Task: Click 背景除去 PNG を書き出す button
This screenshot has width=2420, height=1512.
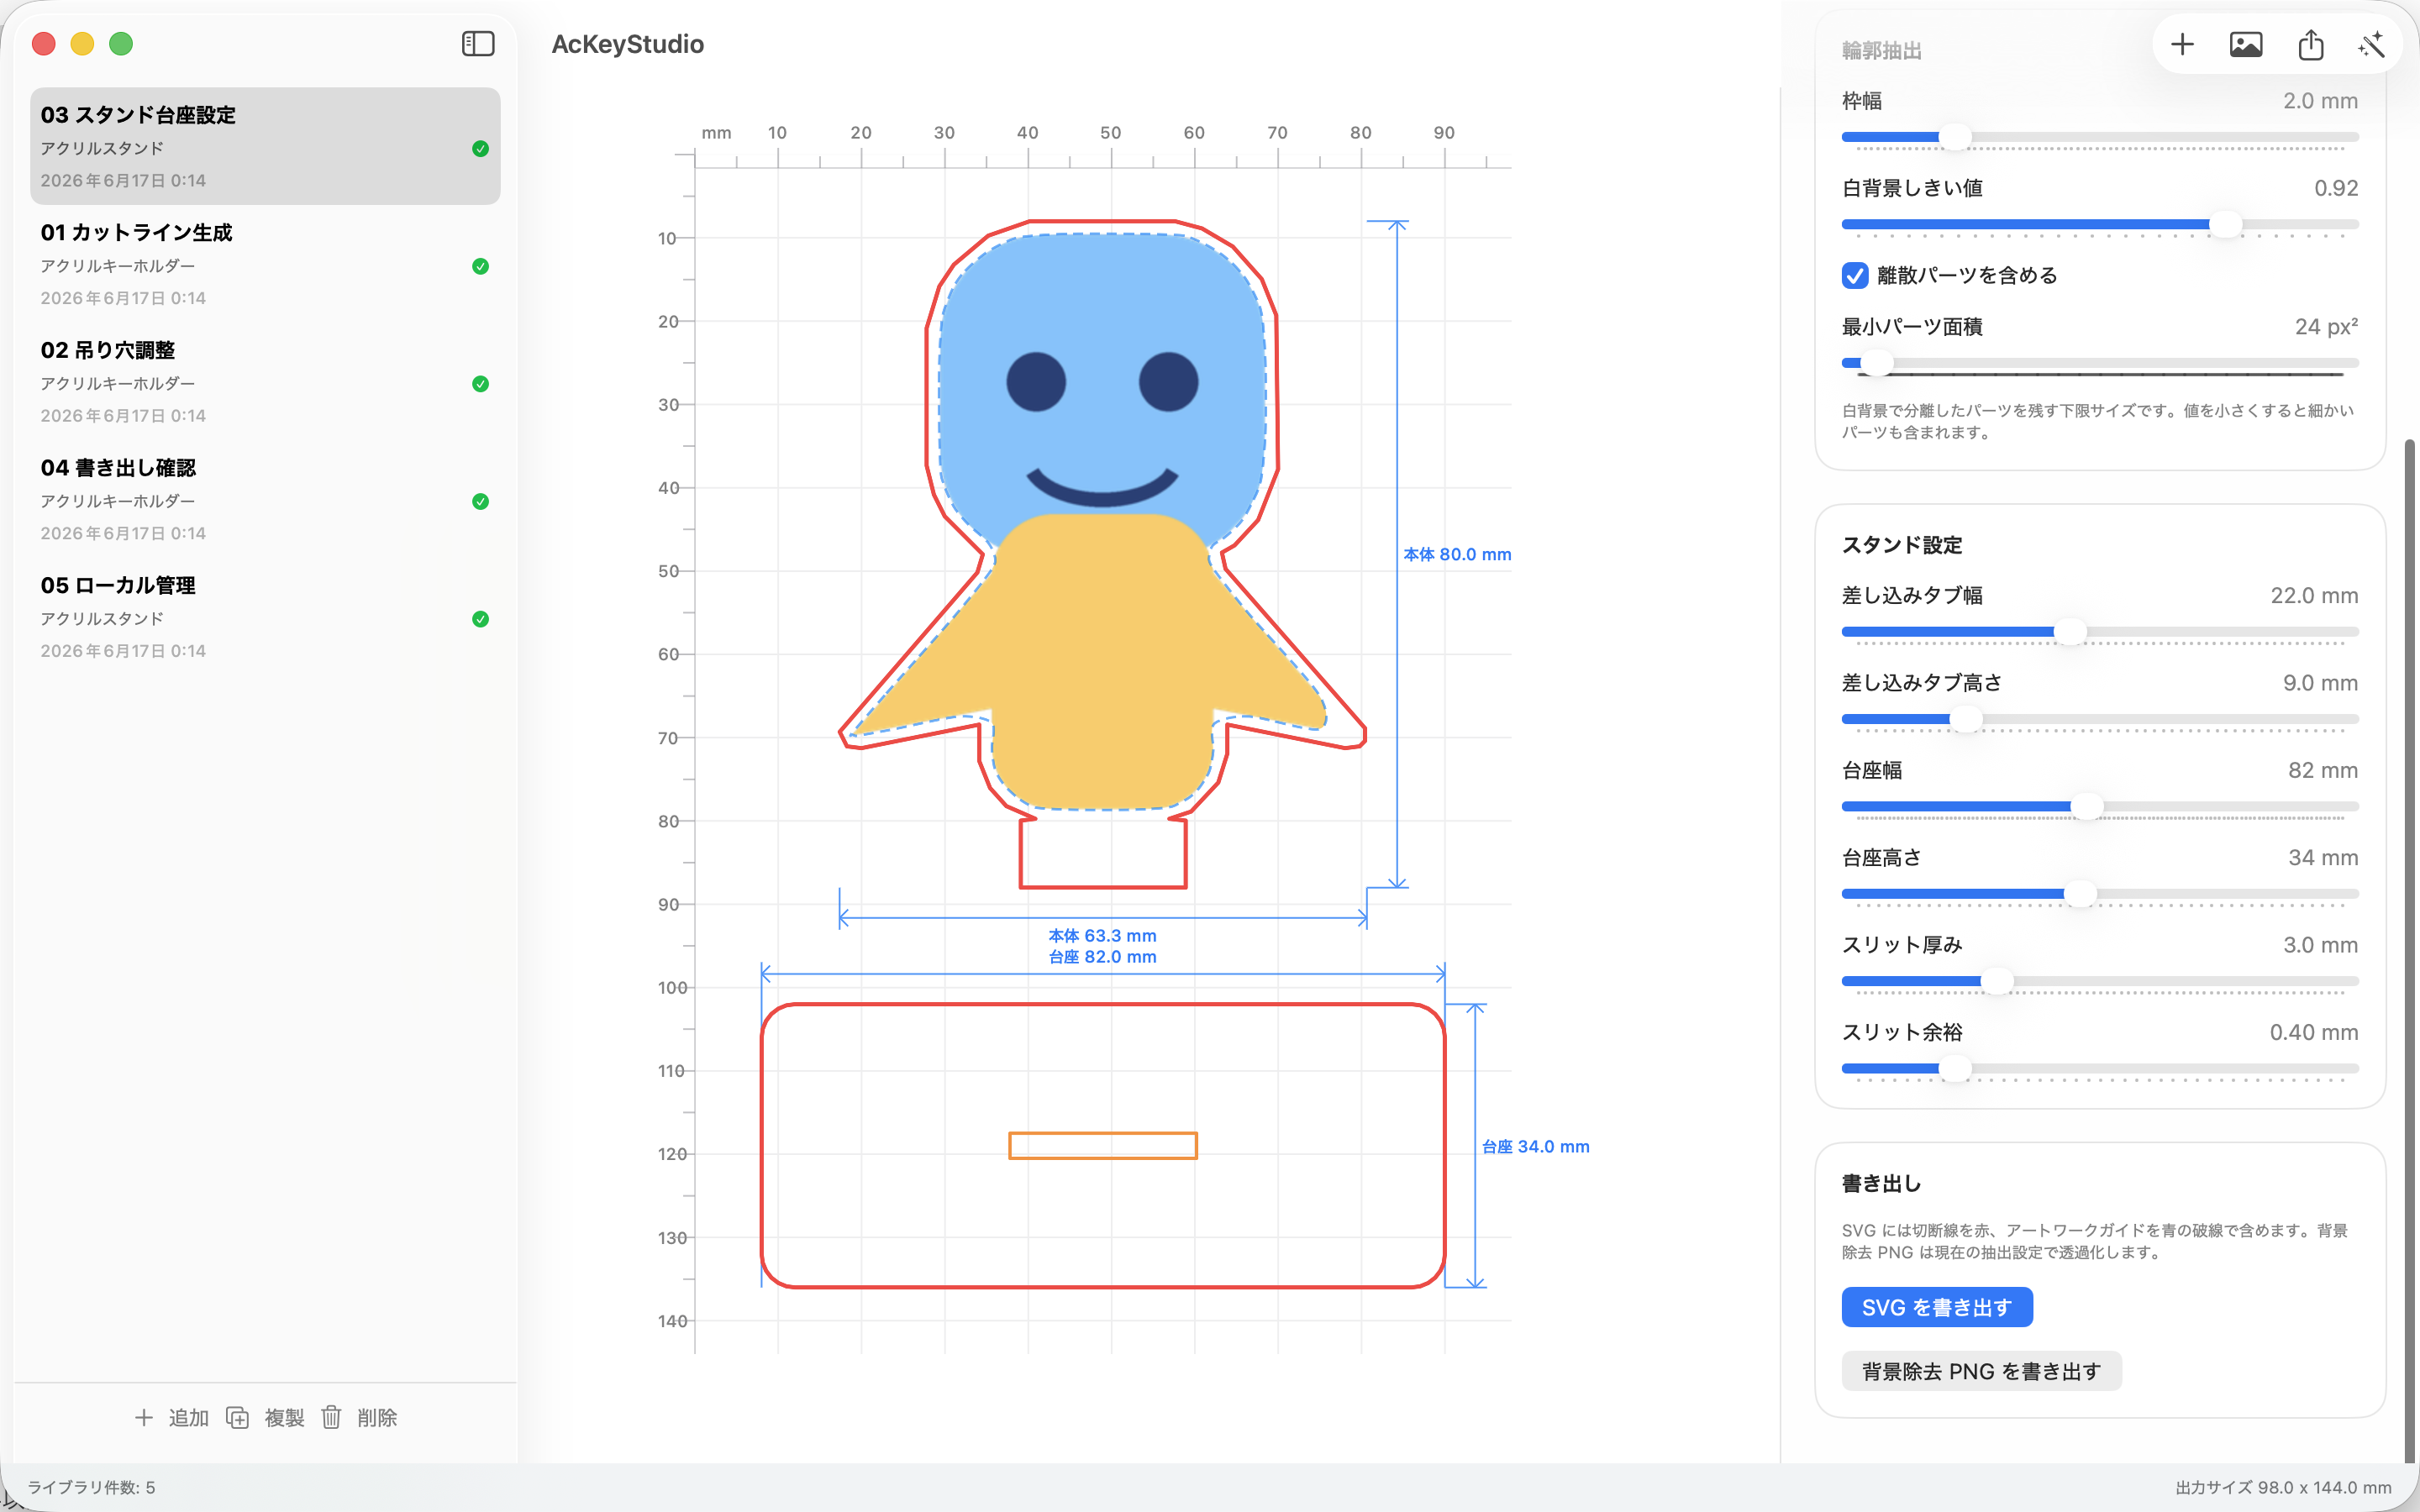Action: click(1981, 1371)
